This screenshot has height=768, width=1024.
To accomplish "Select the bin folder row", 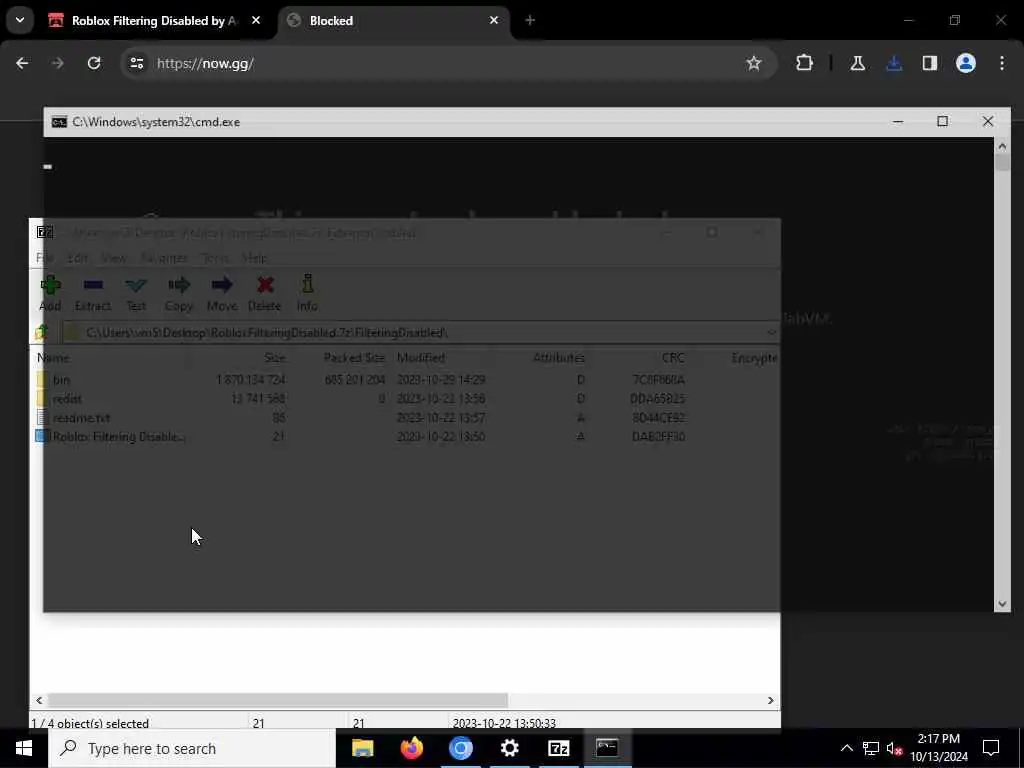I will [x=405, y=379].
